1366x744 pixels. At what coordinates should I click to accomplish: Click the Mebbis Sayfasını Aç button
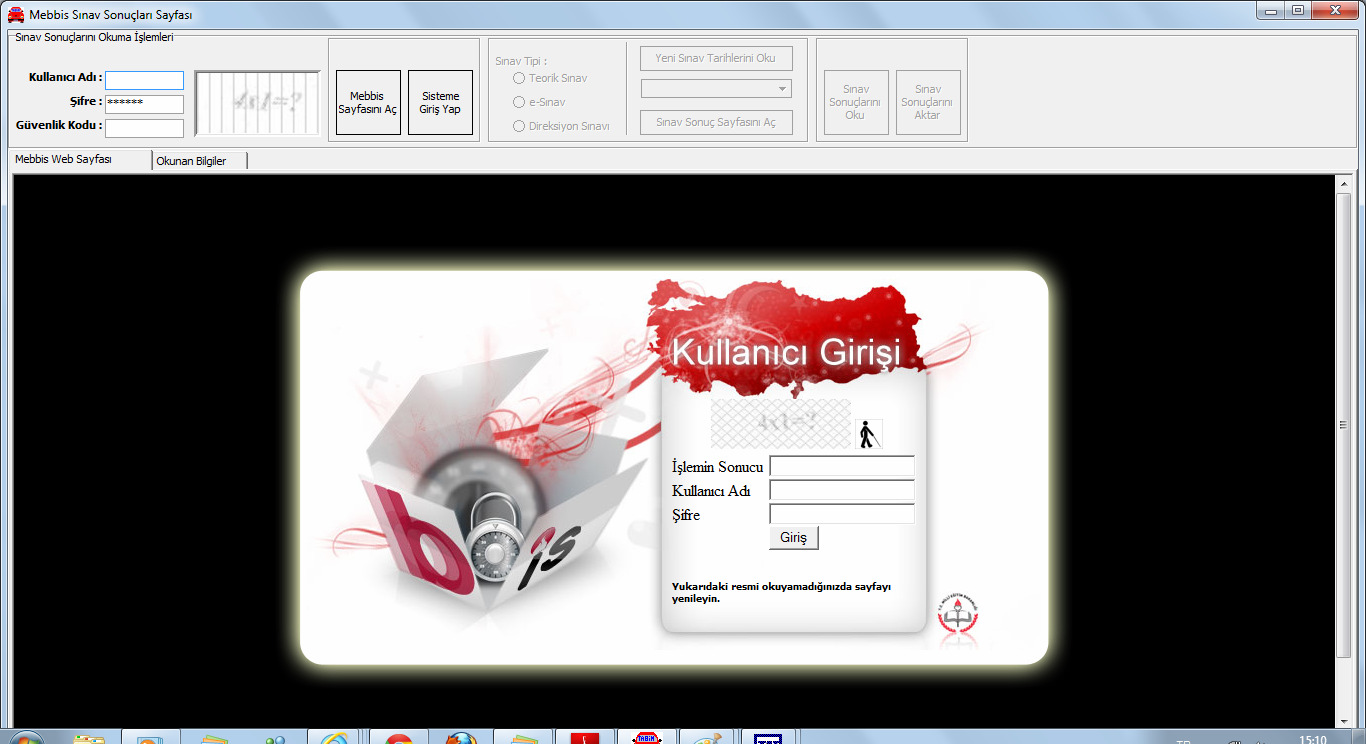click(x=368, y=103)
